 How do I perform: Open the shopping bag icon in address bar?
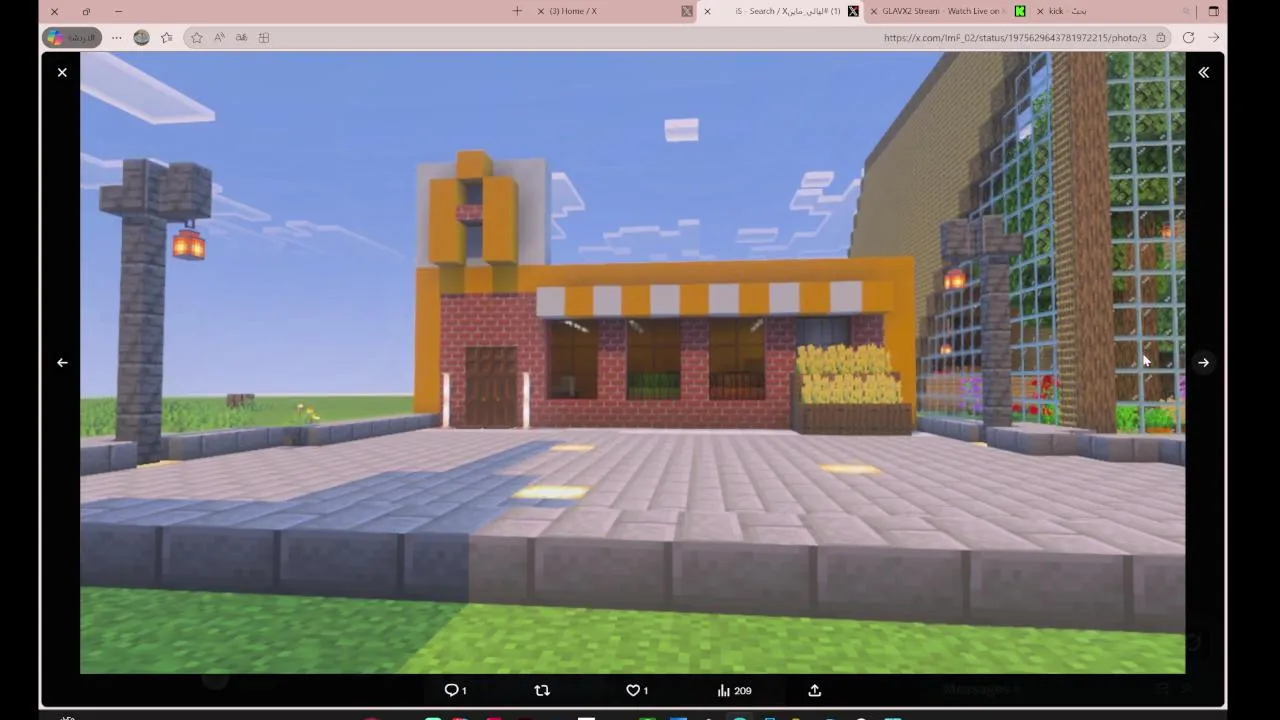pyautogui.click(x=1161, y=37)
